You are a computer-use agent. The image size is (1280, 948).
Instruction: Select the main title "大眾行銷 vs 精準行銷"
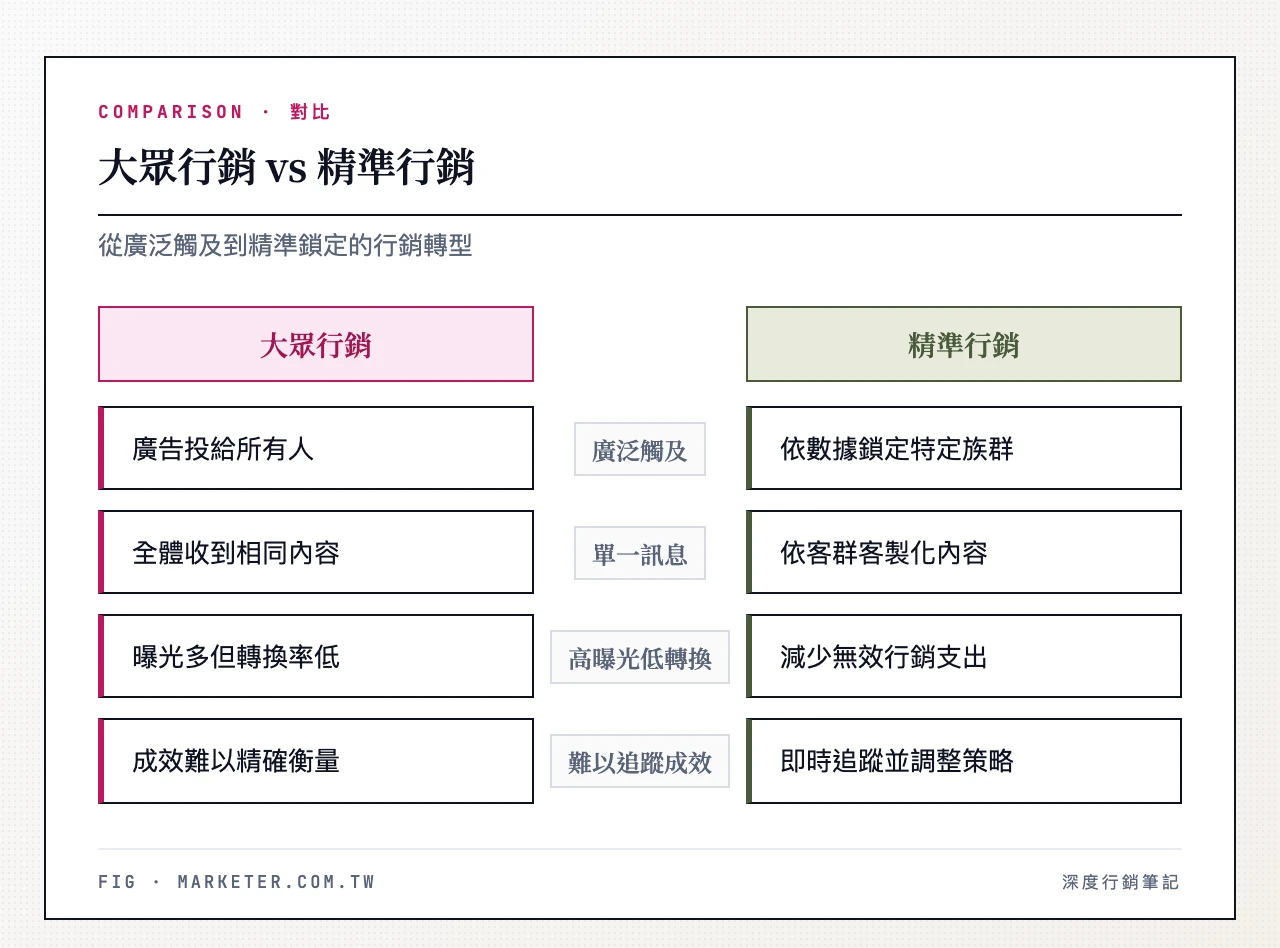click(x=286, y=168)
